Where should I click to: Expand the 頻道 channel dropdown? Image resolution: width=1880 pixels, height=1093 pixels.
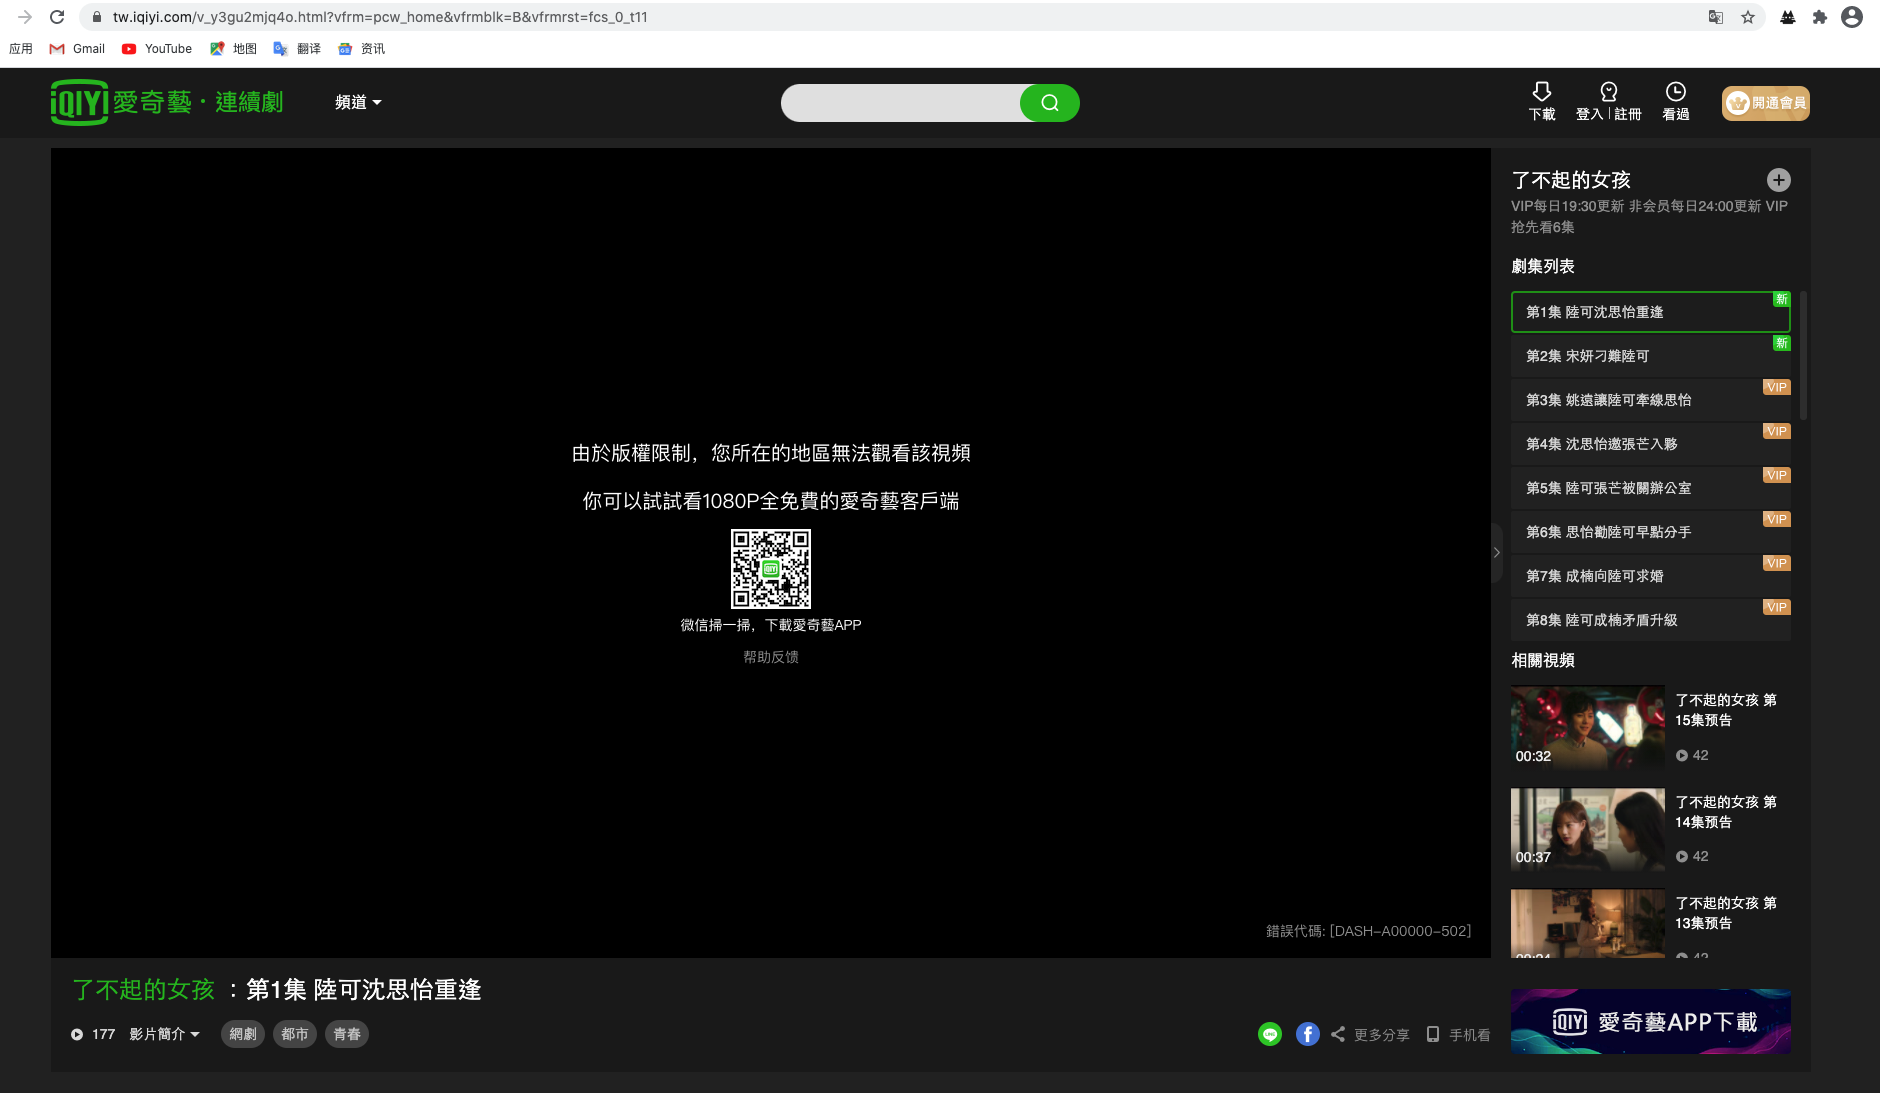pos(358,102)
